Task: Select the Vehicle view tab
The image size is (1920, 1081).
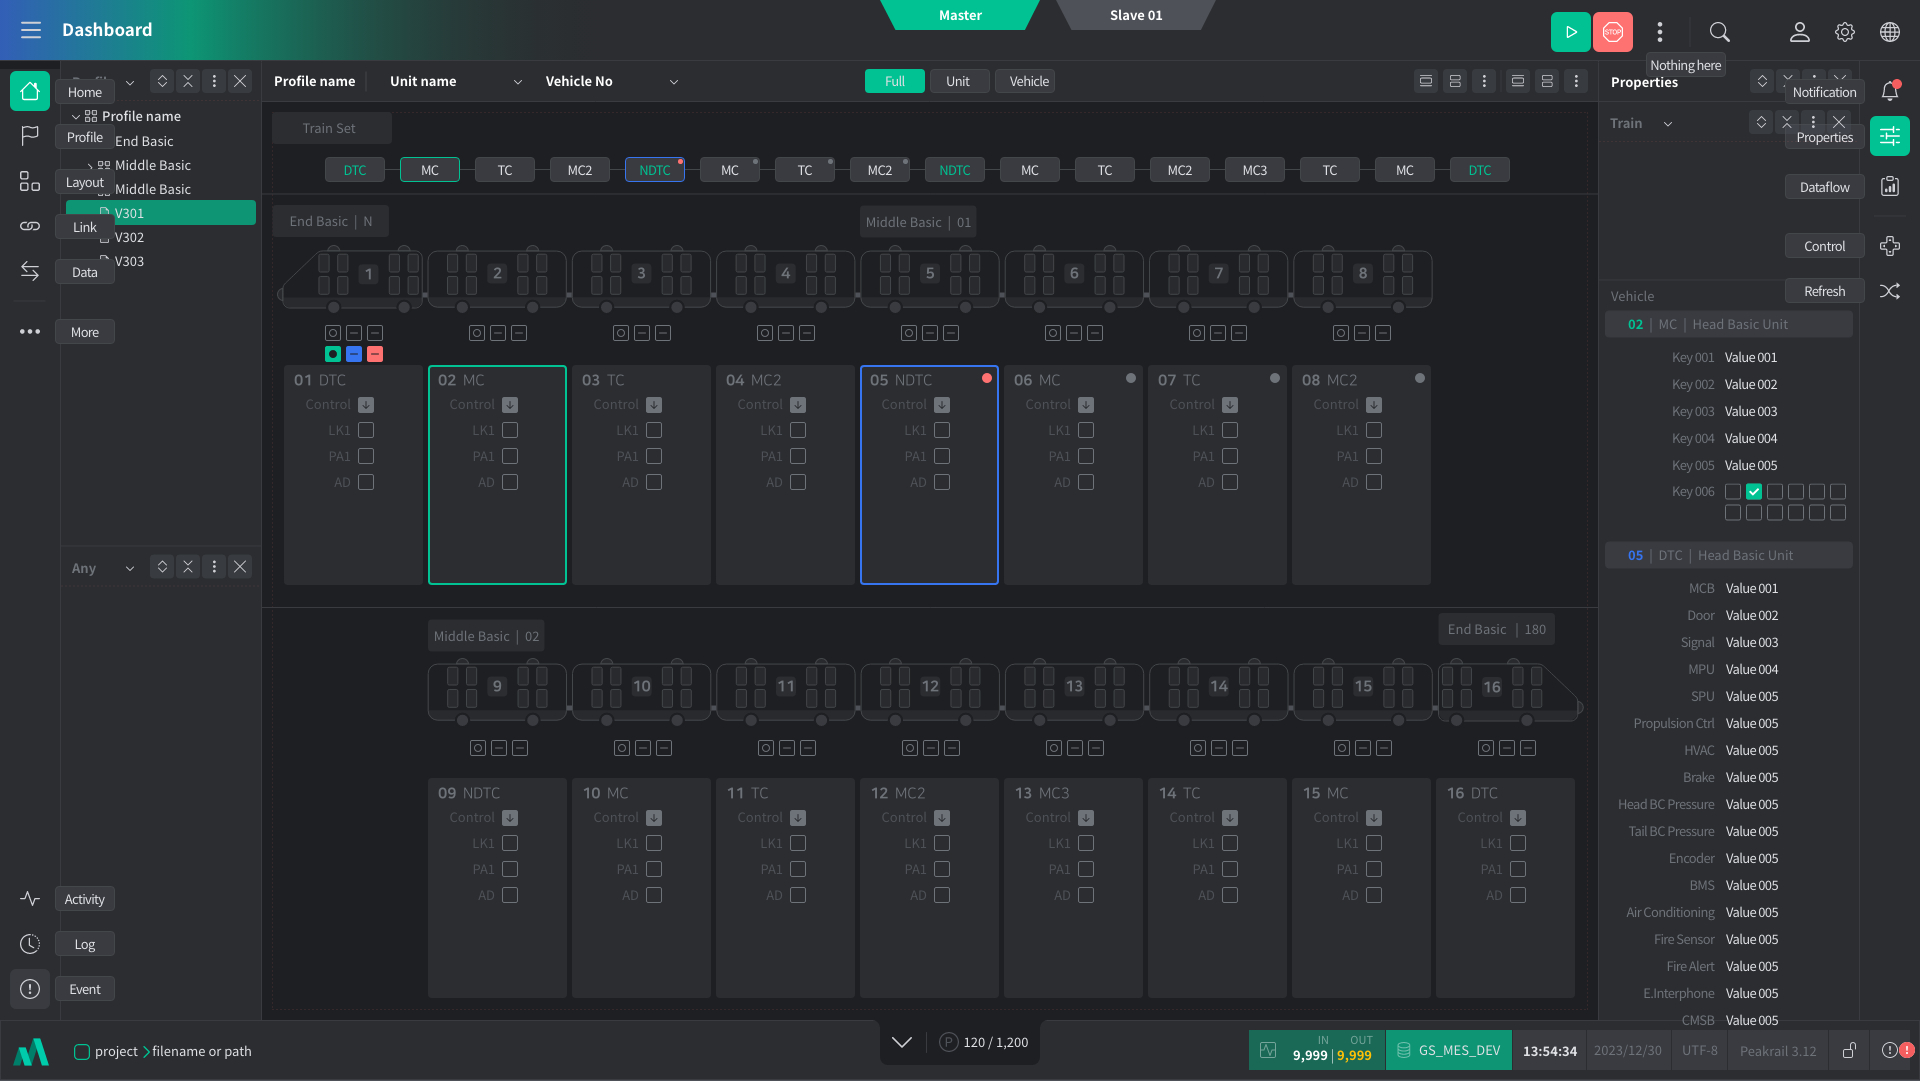Action: (1029, 82)
